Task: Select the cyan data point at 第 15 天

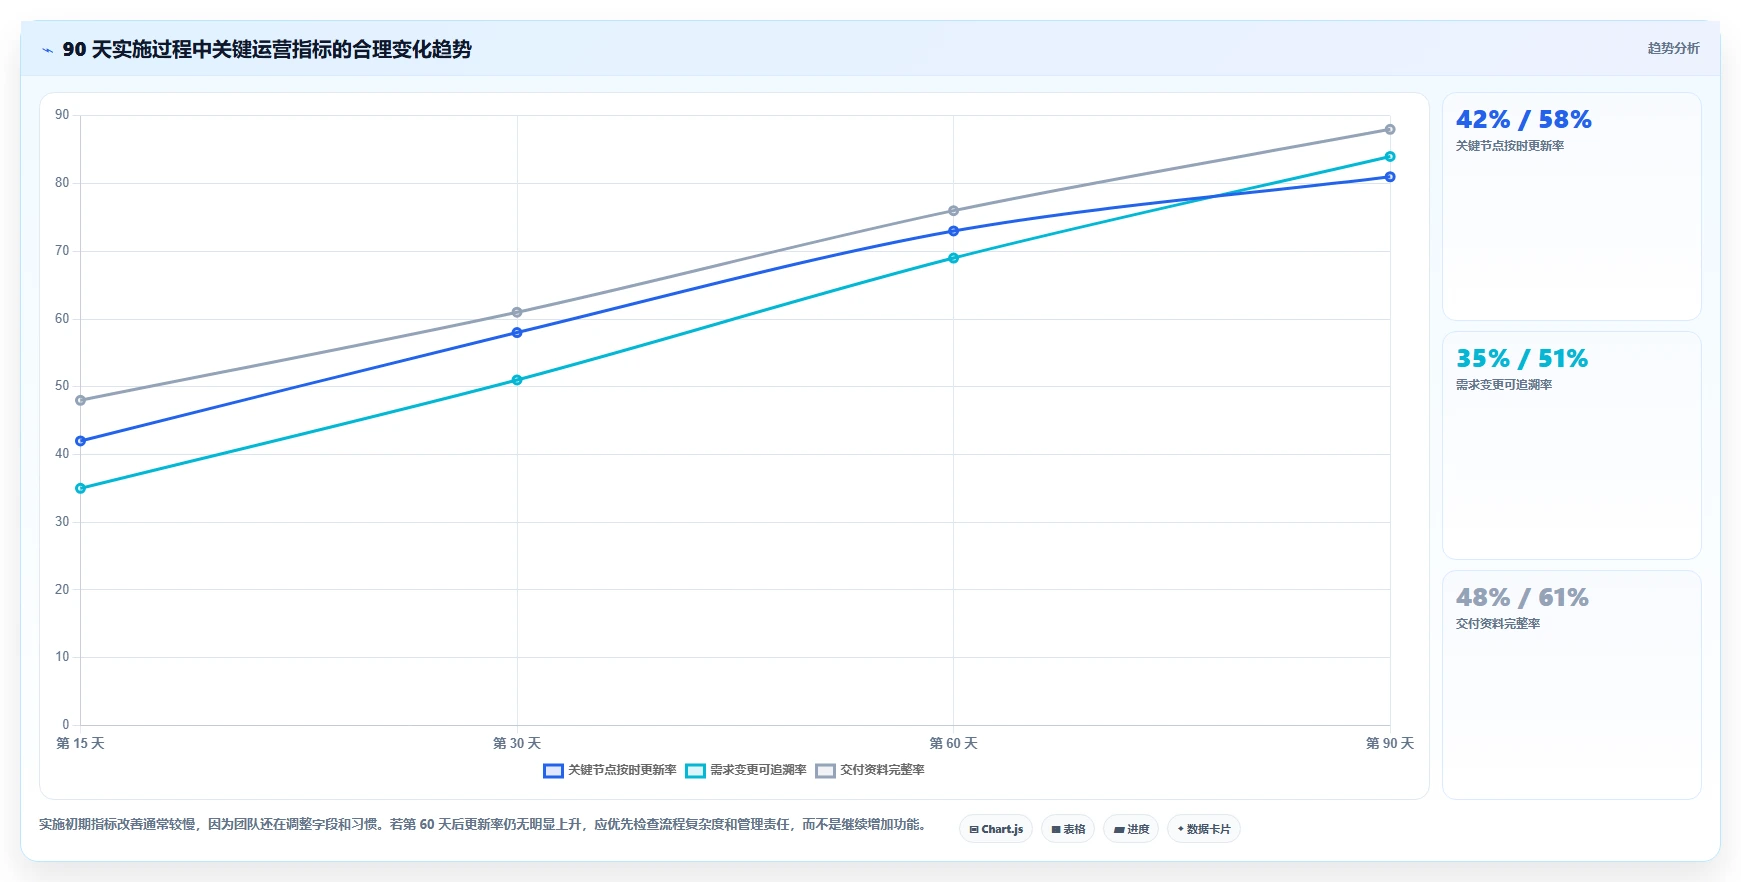Action: pos(80,488)
